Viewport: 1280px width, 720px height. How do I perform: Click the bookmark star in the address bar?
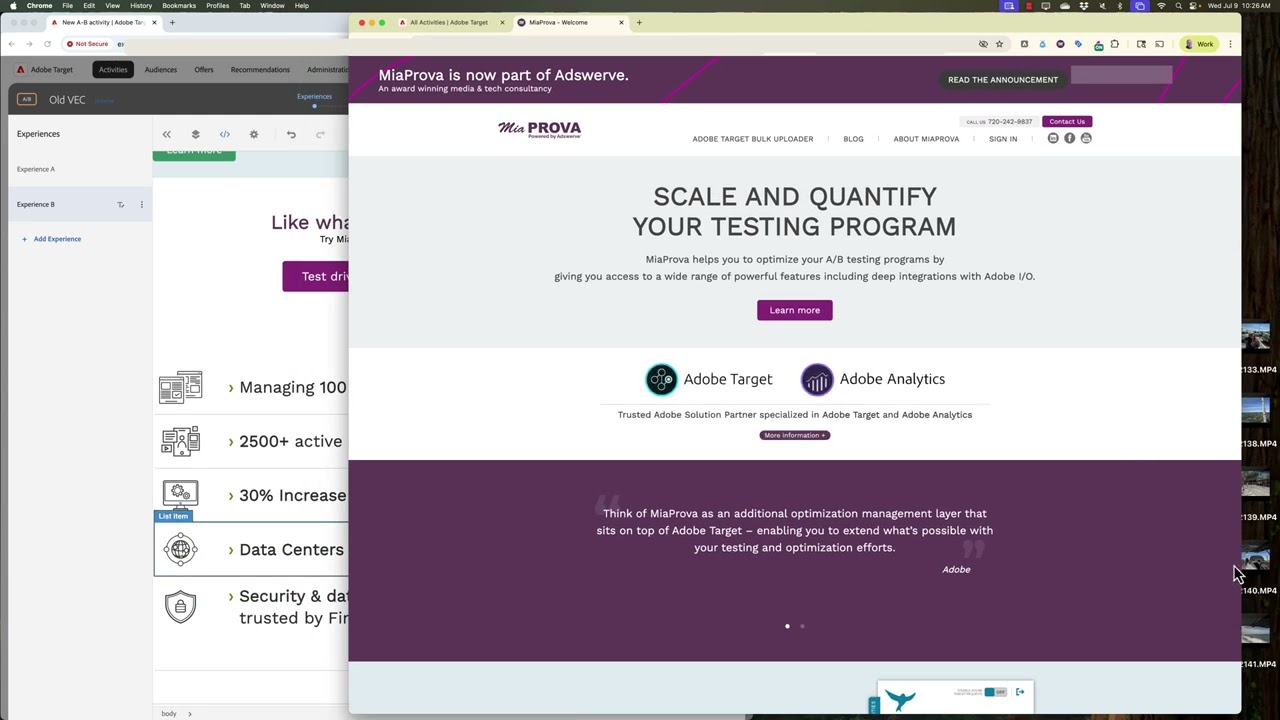pyautogui.click(x=999, y=44)
